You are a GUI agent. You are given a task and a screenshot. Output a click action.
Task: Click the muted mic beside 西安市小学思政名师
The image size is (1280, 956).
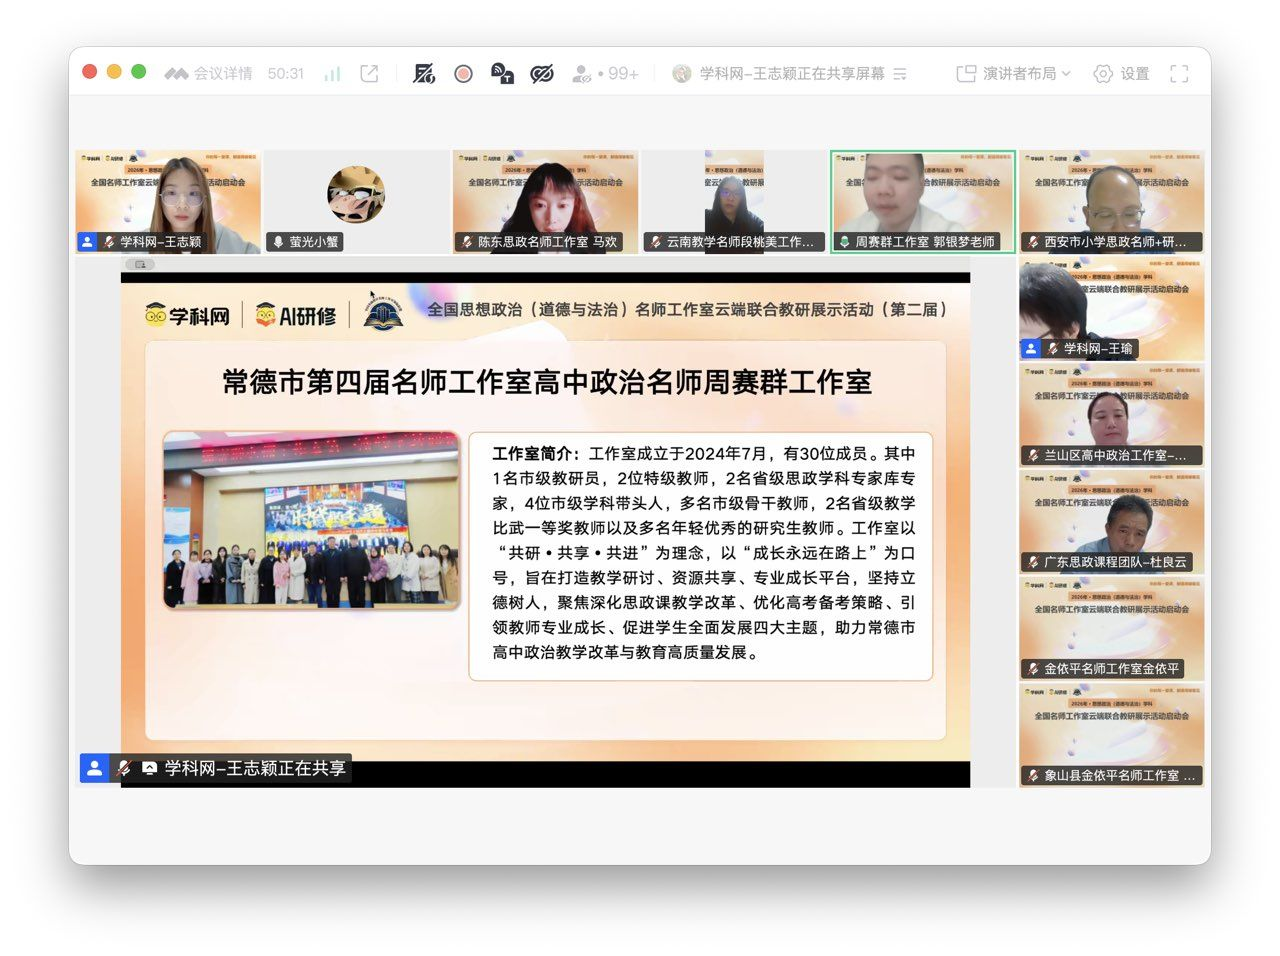click(1033, 242)
